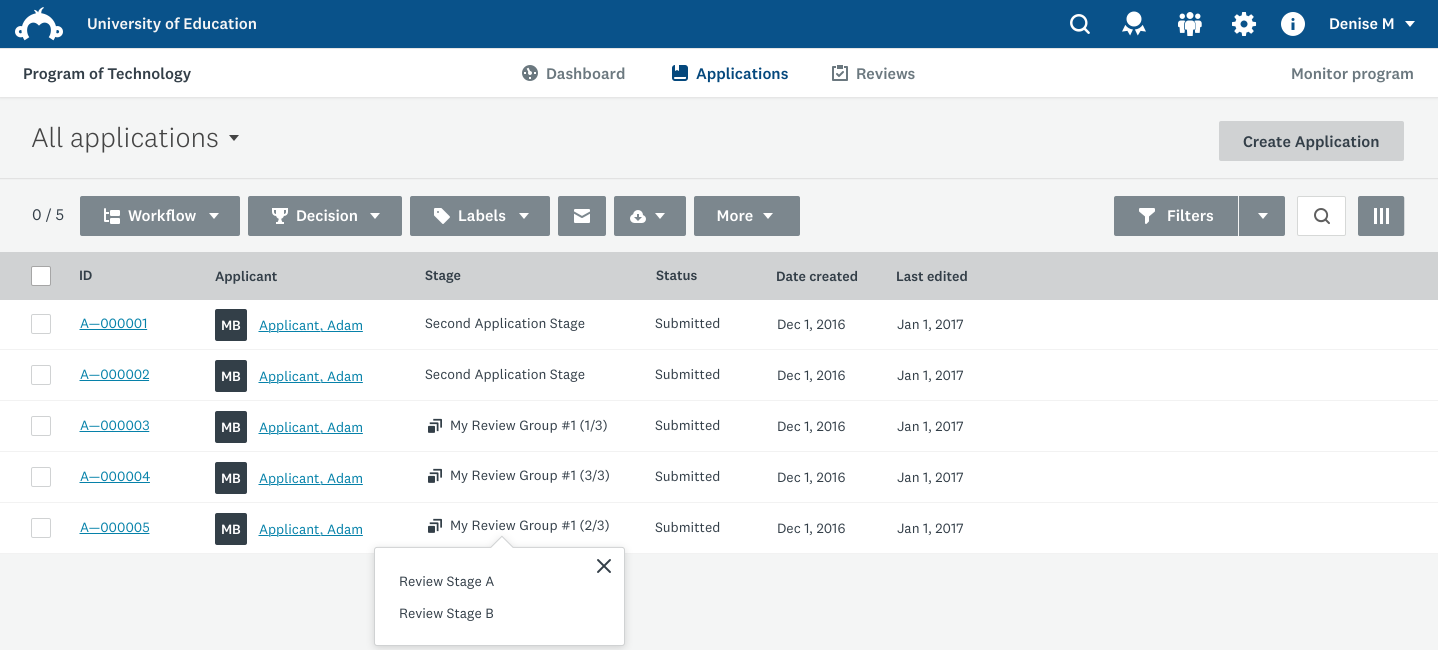
Task: Select Review Stage B in the popup
Action: click(x=446, y=613)
